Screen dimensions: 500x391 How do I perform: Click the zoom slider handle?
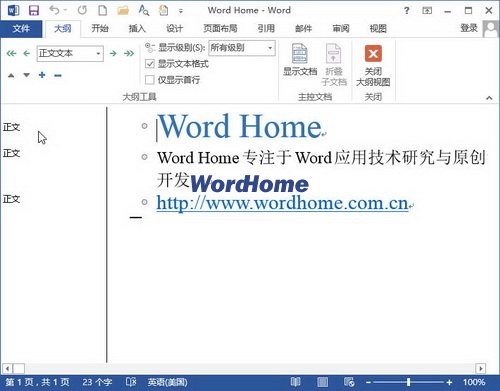point(408,382)
